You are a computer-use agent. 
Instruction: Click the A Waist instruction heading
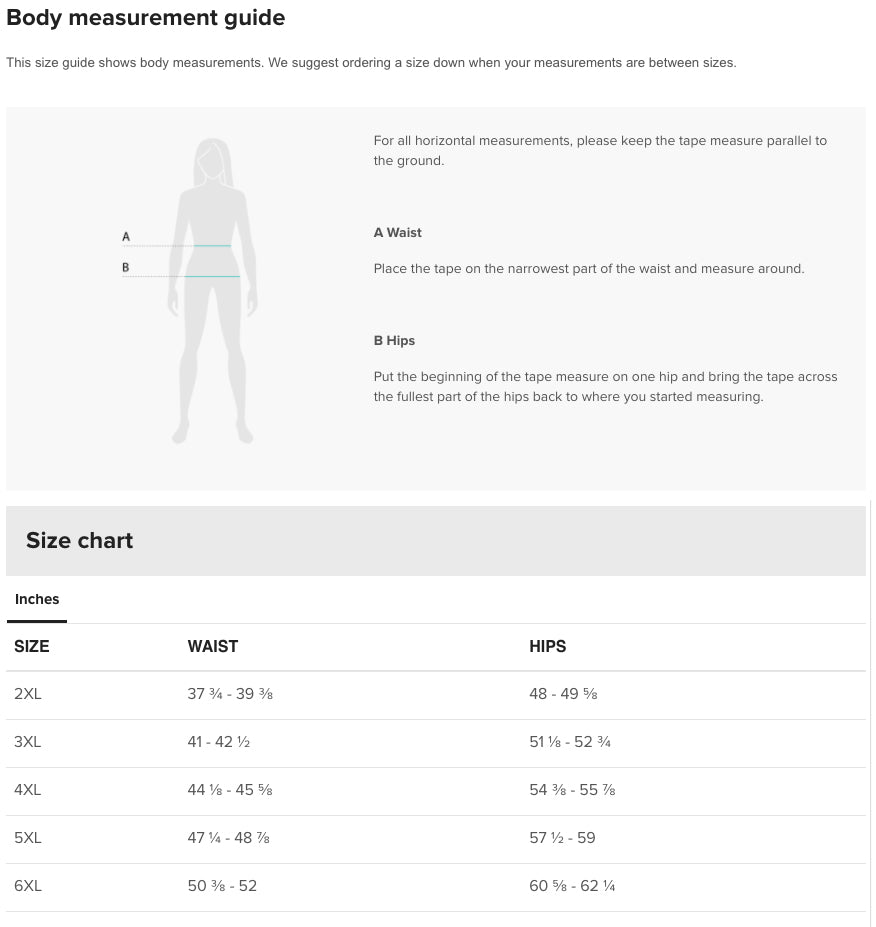(398, 233)
